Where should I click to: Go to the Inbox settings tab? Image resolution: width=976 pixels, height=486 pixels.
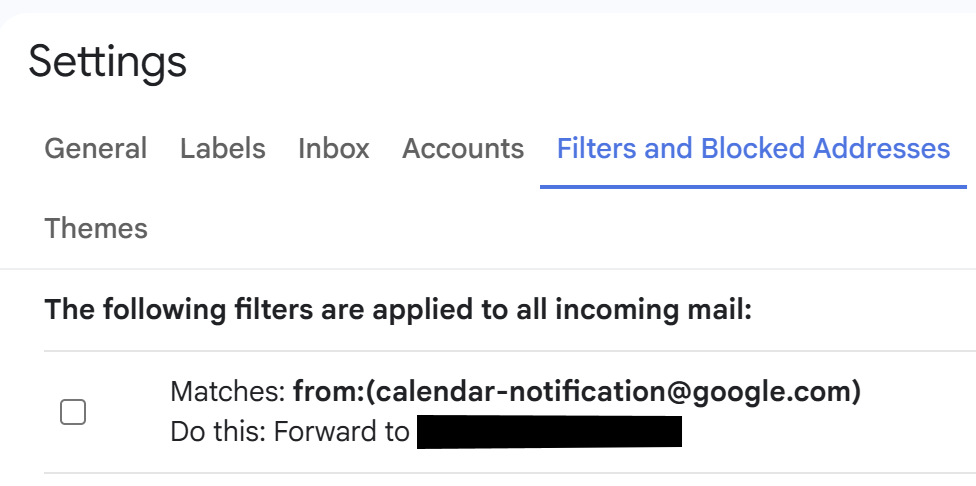(334, 149)
